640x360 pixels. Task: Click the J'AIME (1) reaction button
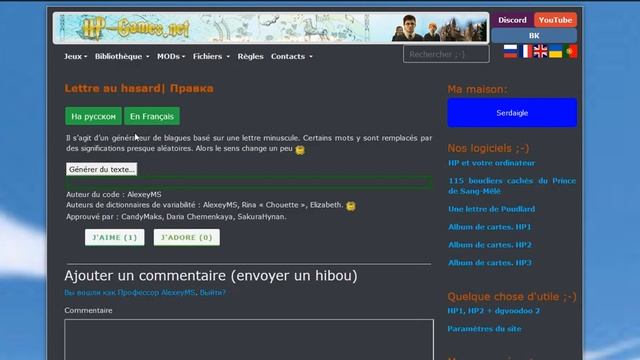tap(115, 238)
